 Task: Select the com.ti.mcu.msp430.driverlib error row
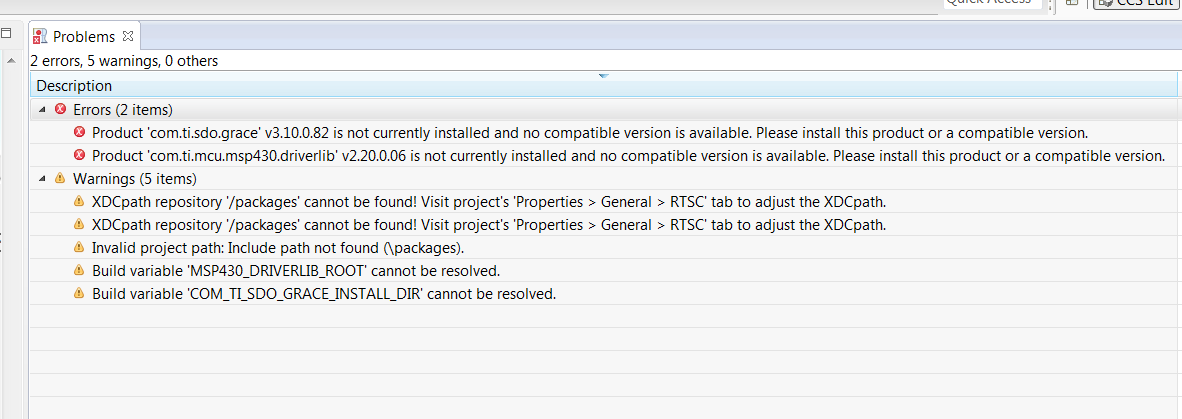[x=628, y=156]
